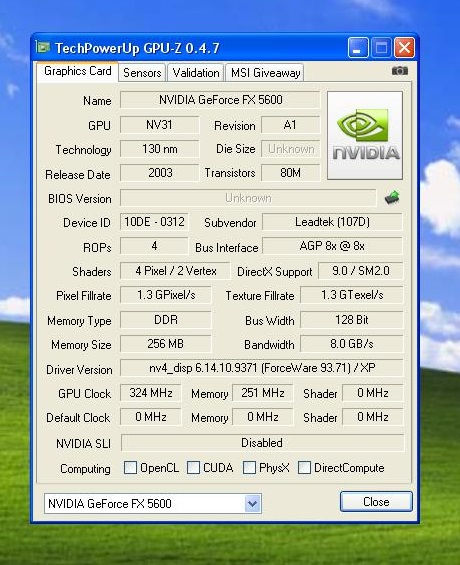Click the BIOS Version Unknown field

(248, 198)
